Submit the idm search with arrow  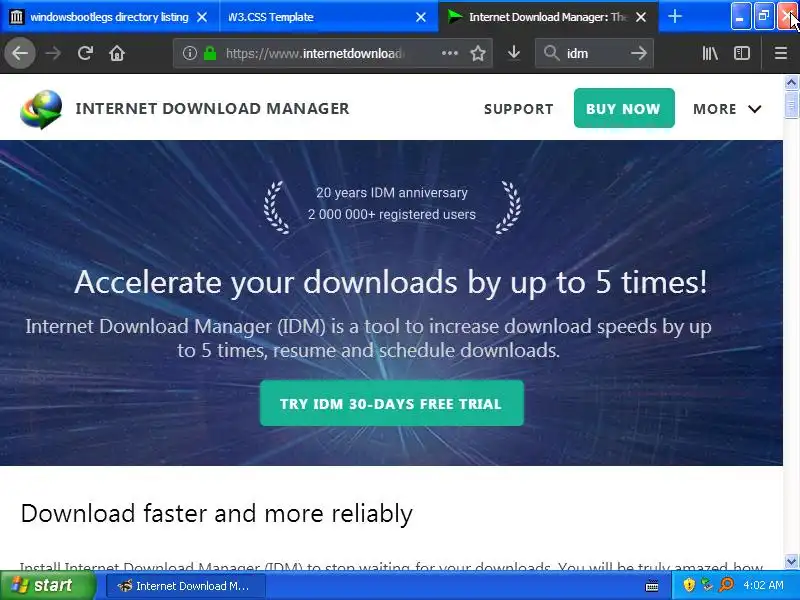click(x=639, y=53)
